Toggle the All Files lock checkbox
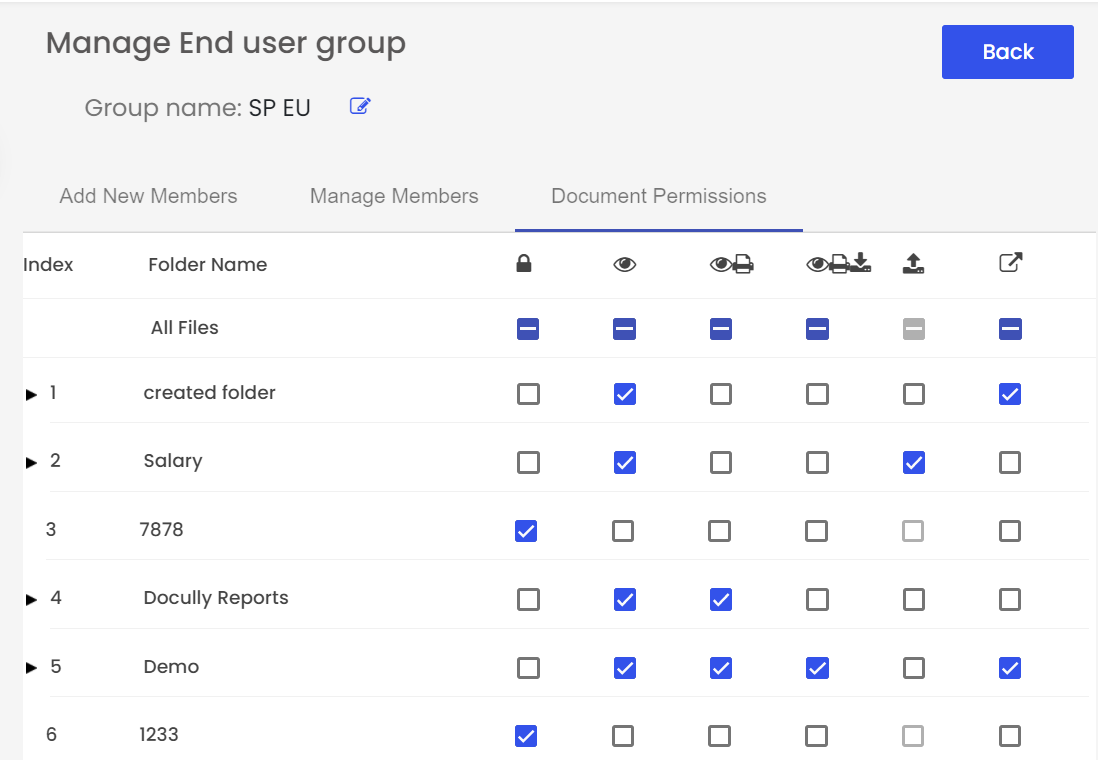The image size is (1098, 760). click(x=528, y=329)
